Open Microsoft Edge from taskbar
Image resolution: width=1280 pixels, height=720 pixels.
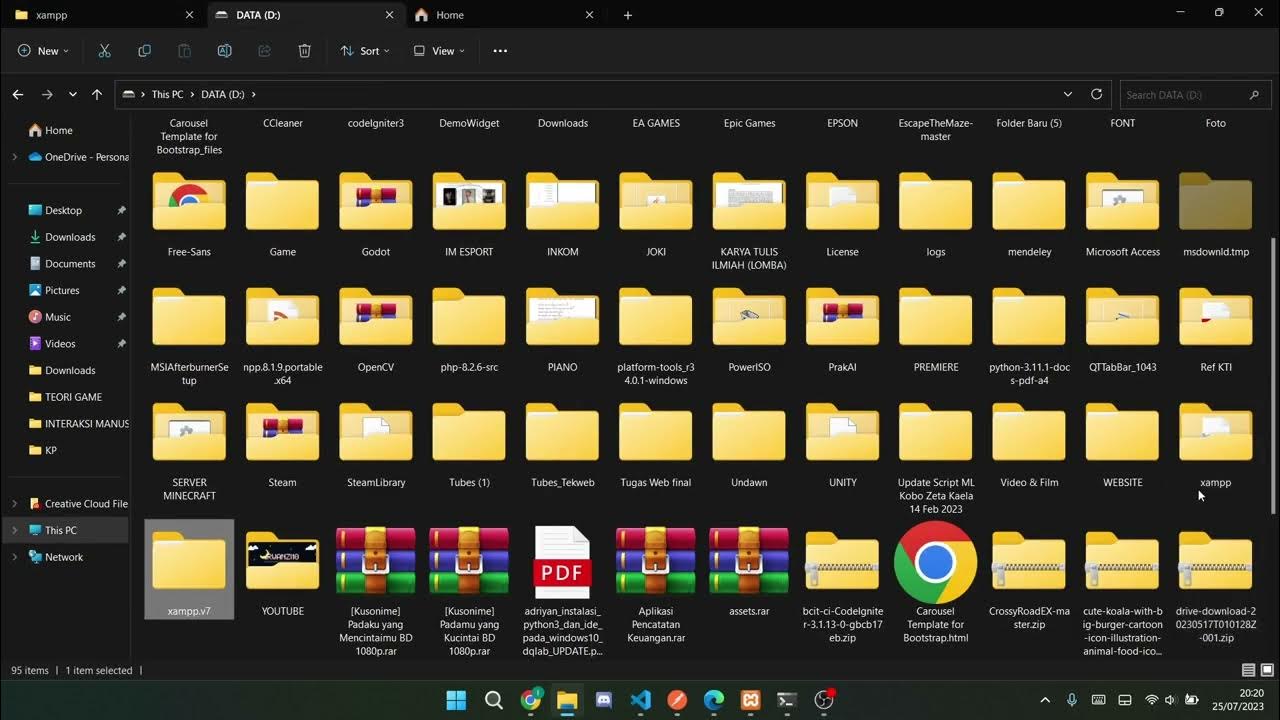click(713, 700)
